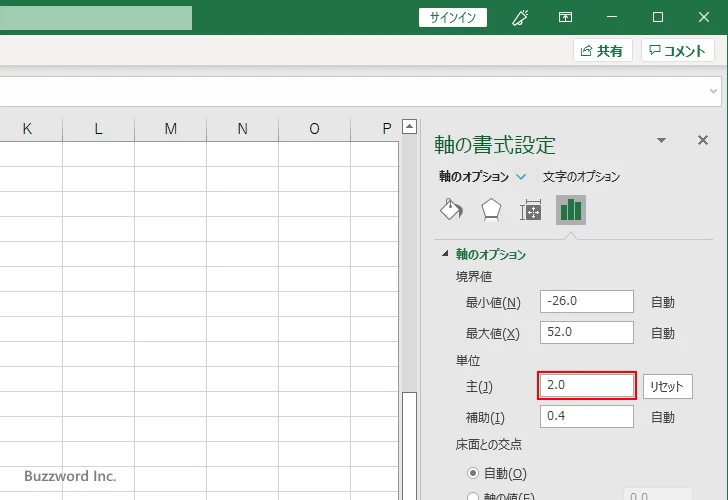The width and height of the screenshot is (728, 500).
Task: Close the 軸の書式設定 pane
Action: (702, 140)
